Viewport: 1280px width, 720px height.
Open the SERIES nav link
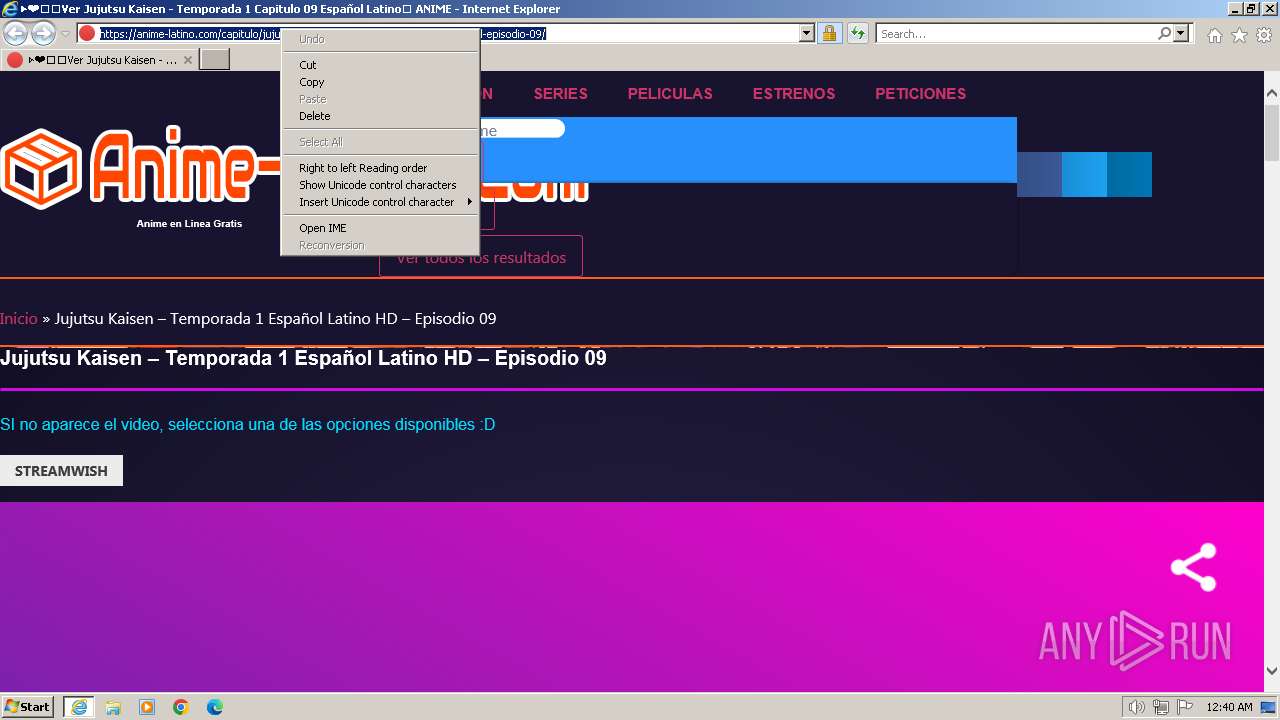click(x=561, y=94)
